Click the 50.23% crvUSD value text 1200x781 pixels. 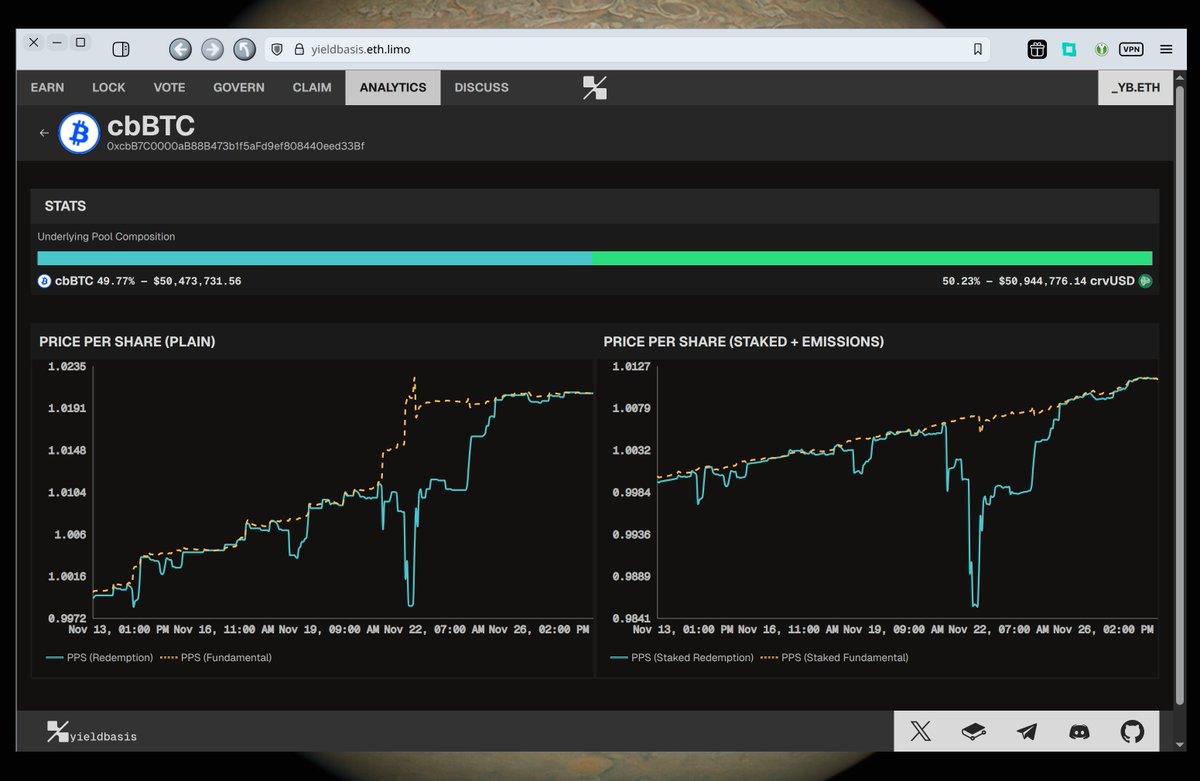click(x=1039, y=281)
